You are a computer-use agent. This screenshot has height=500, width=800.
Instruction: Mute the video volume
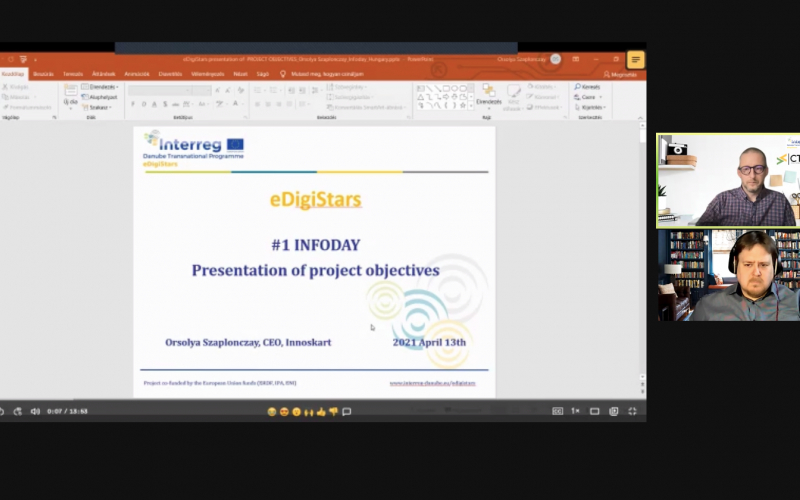tap(35, 411)
